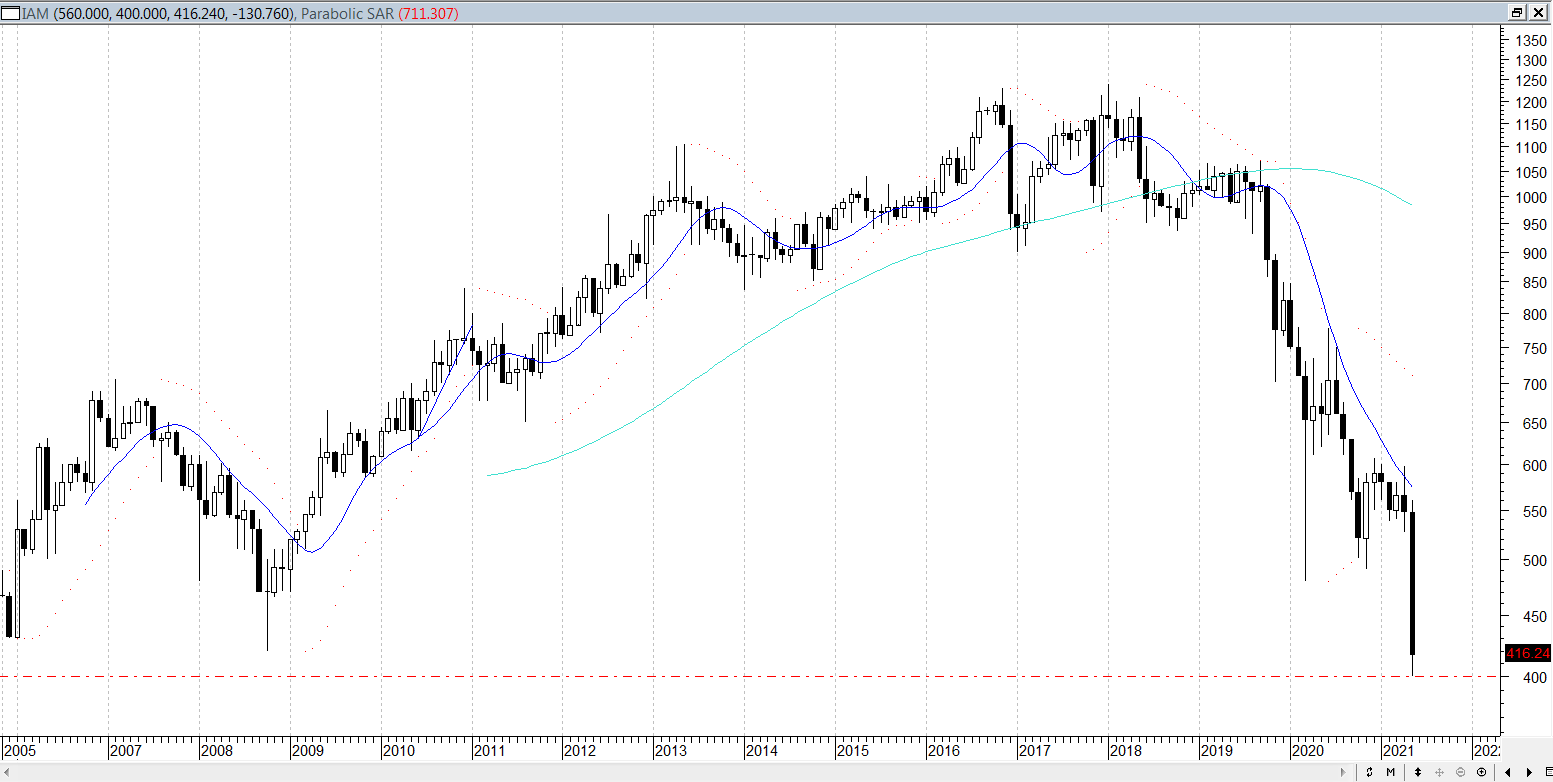This screenshot has width=1553, height=782.
Task: Click the zoom in plus circle icon
Action: [1481, 772]
